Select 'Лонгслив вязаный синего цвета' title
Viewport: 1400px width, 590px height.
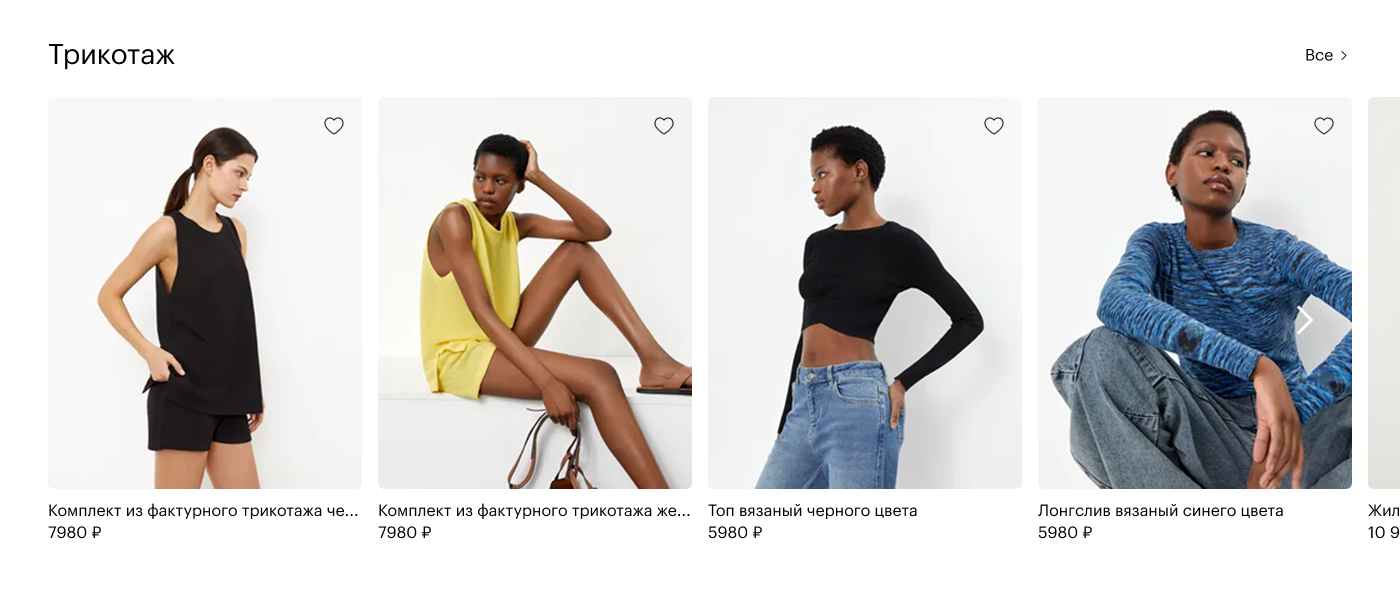[x=1160, y=511]
